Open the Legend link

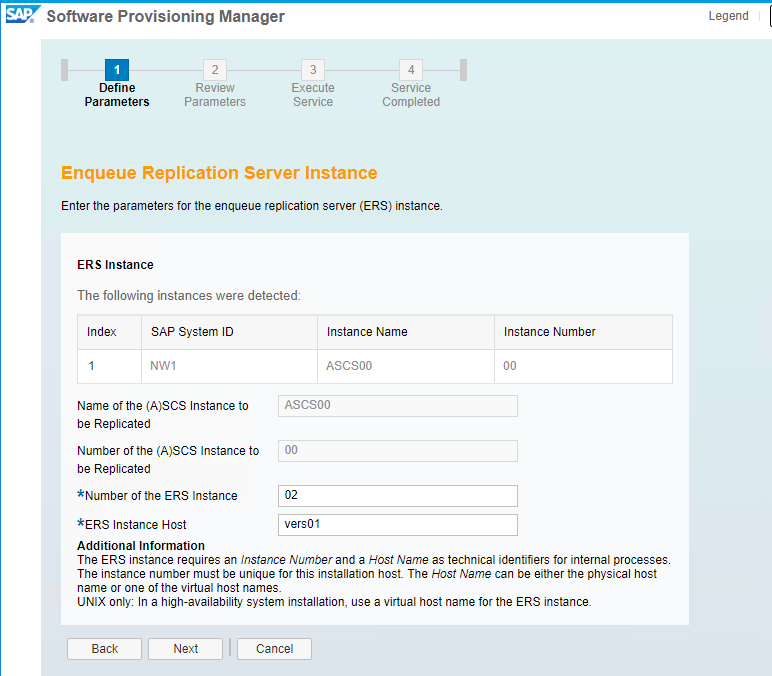pyautogui.click(x=728, y=16)
